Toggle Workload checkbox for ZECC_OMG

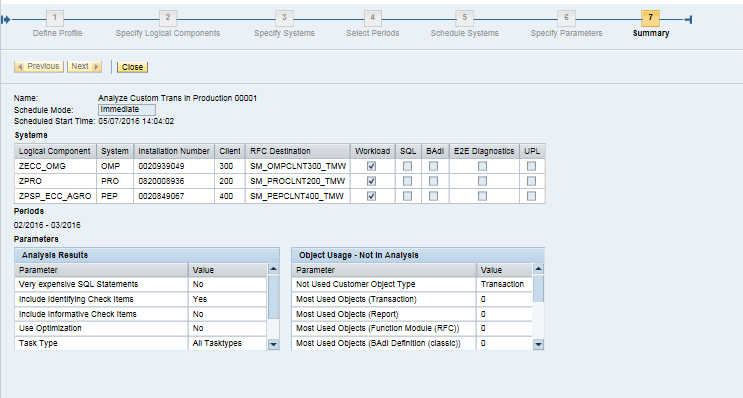[x=372, y=166]
